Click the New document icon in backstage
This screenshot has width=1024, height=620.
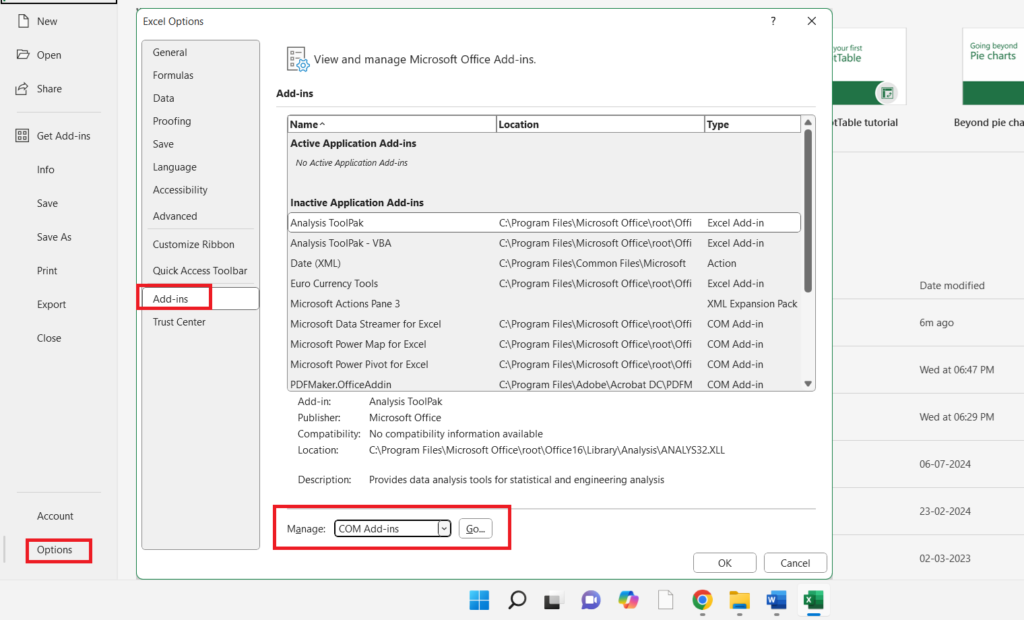[24, 21]
